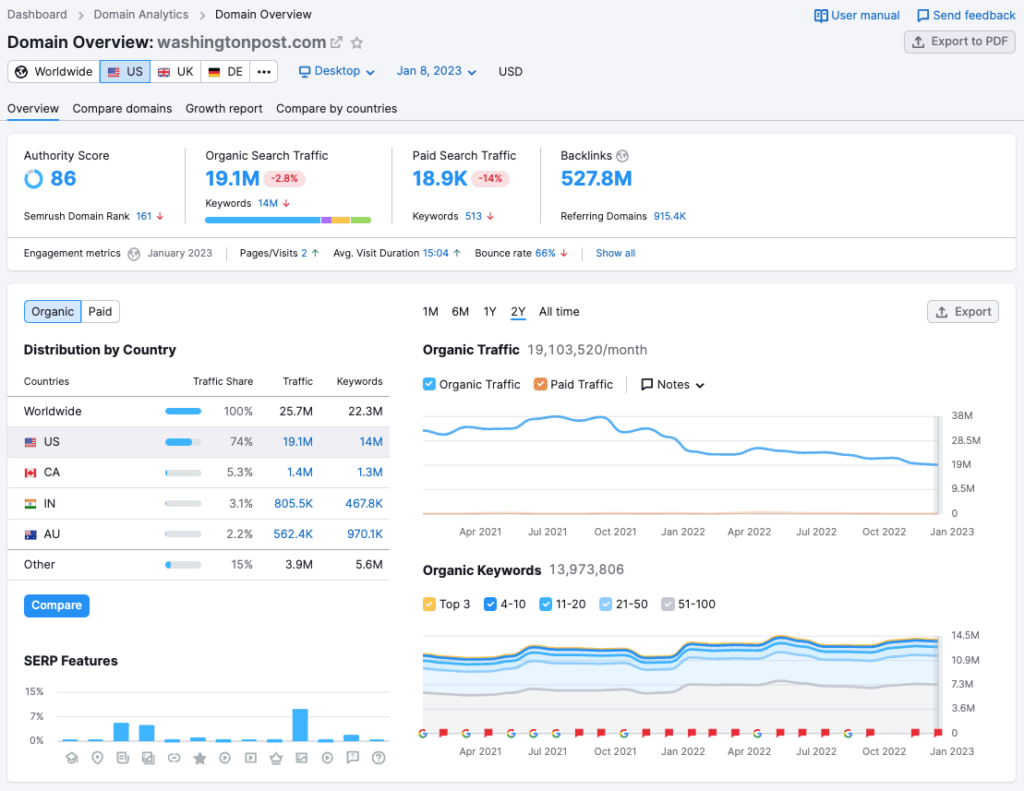Toggle the Paid Traffic checkbox
This screenshot has height=791, width=1024.
point(540,384)
